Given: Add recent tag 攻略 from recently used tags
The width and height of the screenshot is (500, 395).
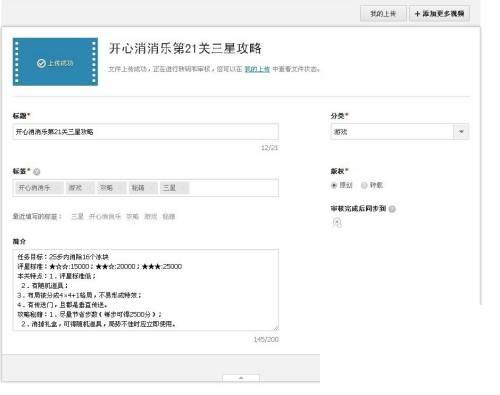Looking at the screenshot, I should pos(132,217).
